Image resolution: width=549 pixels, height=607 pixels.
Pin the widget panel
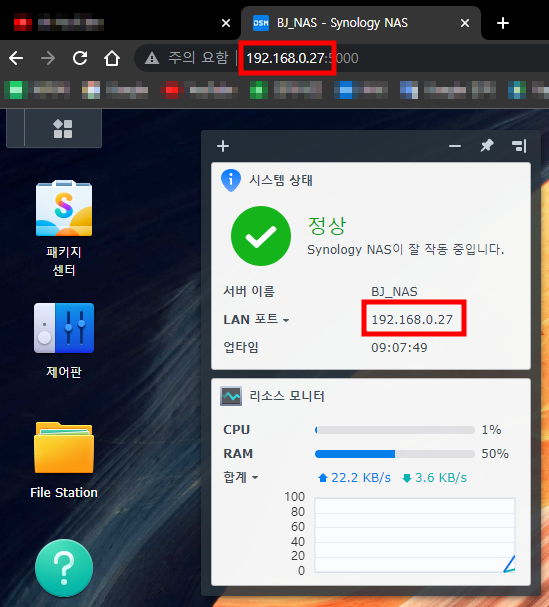pyautogui.click(x=487, y=146)
